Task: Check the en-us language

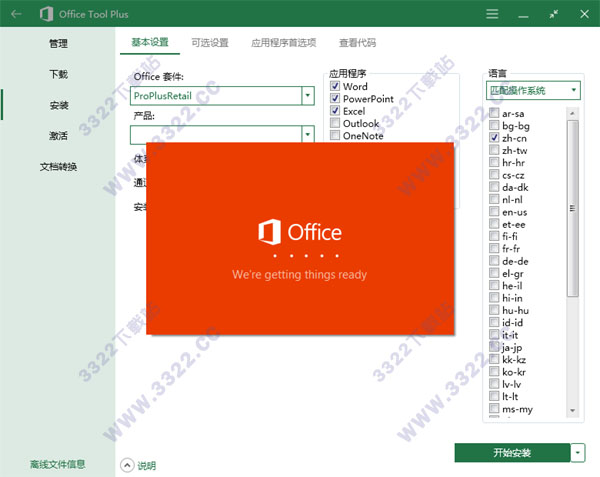Action: 494,212
